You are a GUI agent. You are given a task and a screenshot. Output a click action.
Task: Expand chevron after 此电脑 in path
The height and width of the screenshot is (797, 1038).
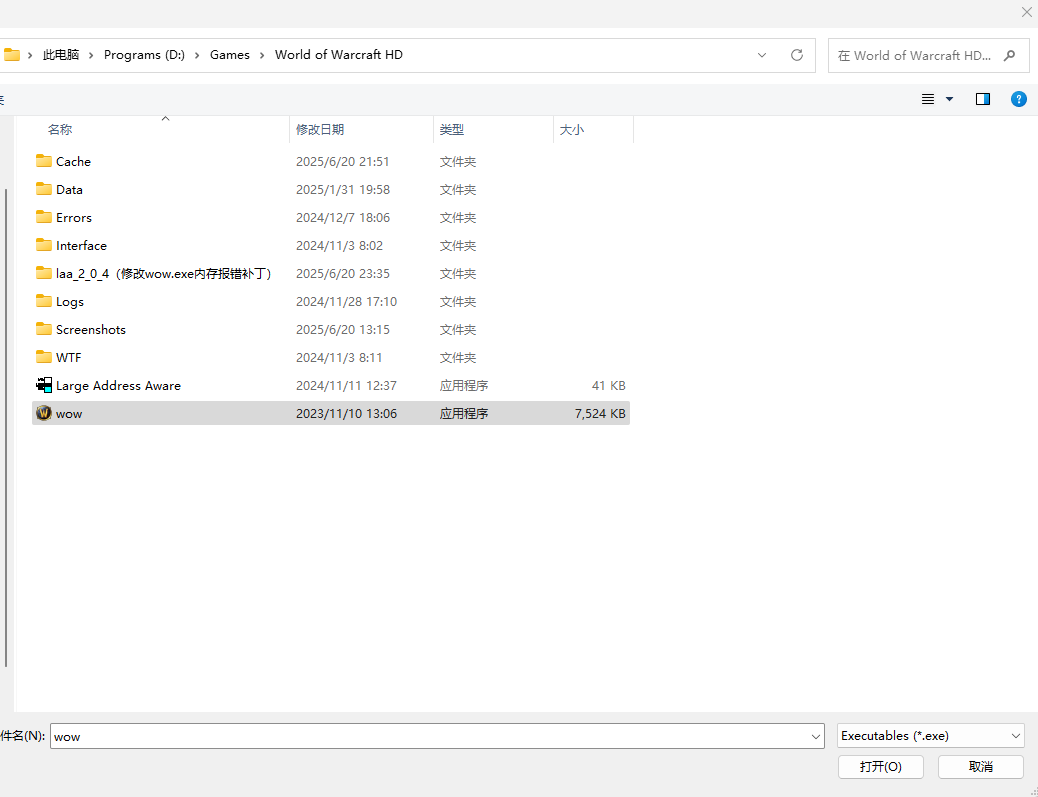(x=91, y=55)
